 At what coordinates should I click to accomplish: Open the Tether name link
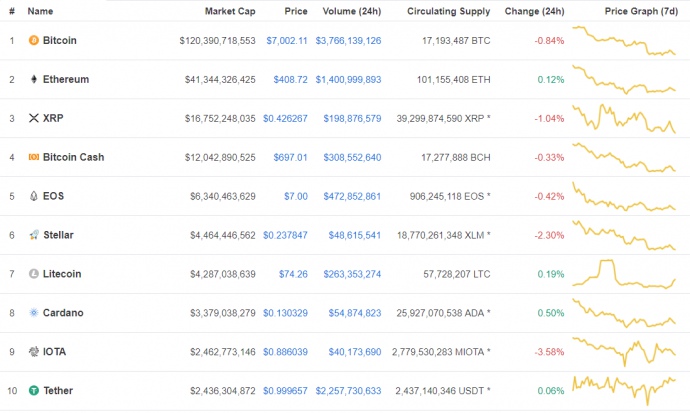[x=58, y=391]
